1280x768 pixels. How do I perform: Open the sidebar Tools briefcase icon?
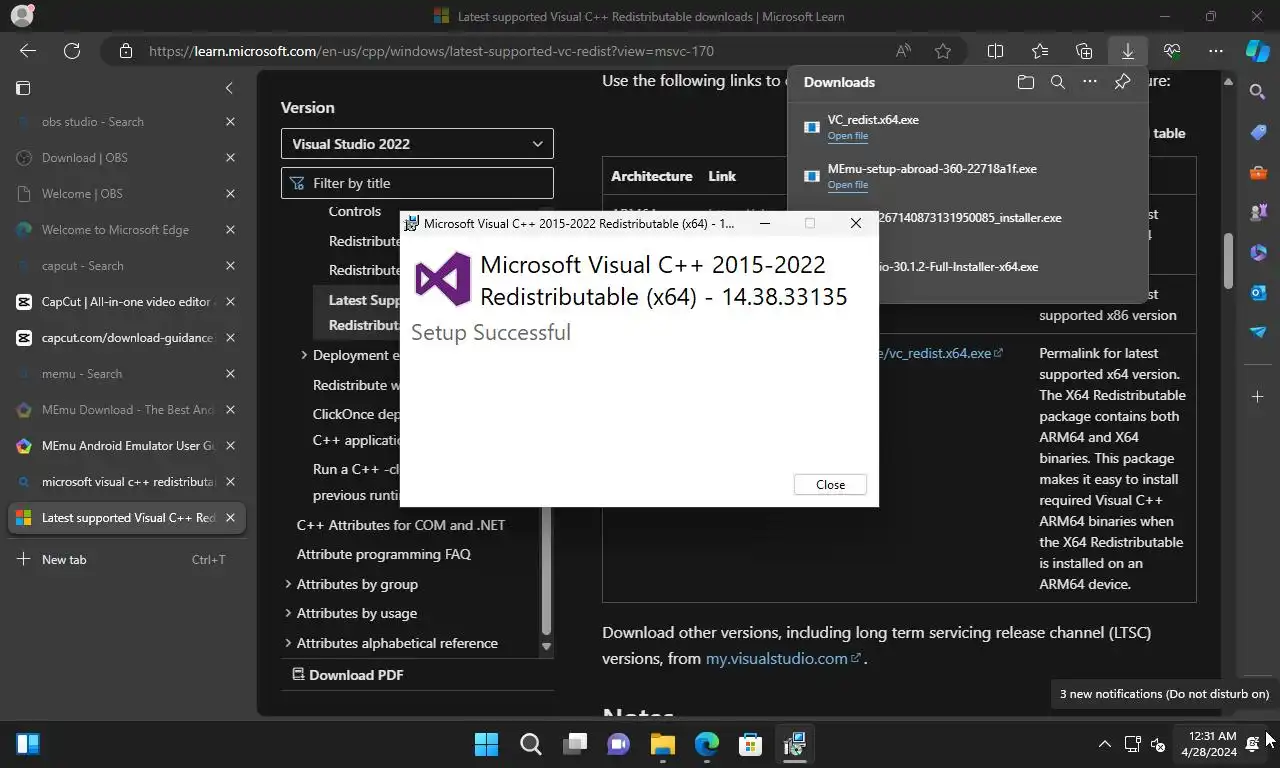1258,172
